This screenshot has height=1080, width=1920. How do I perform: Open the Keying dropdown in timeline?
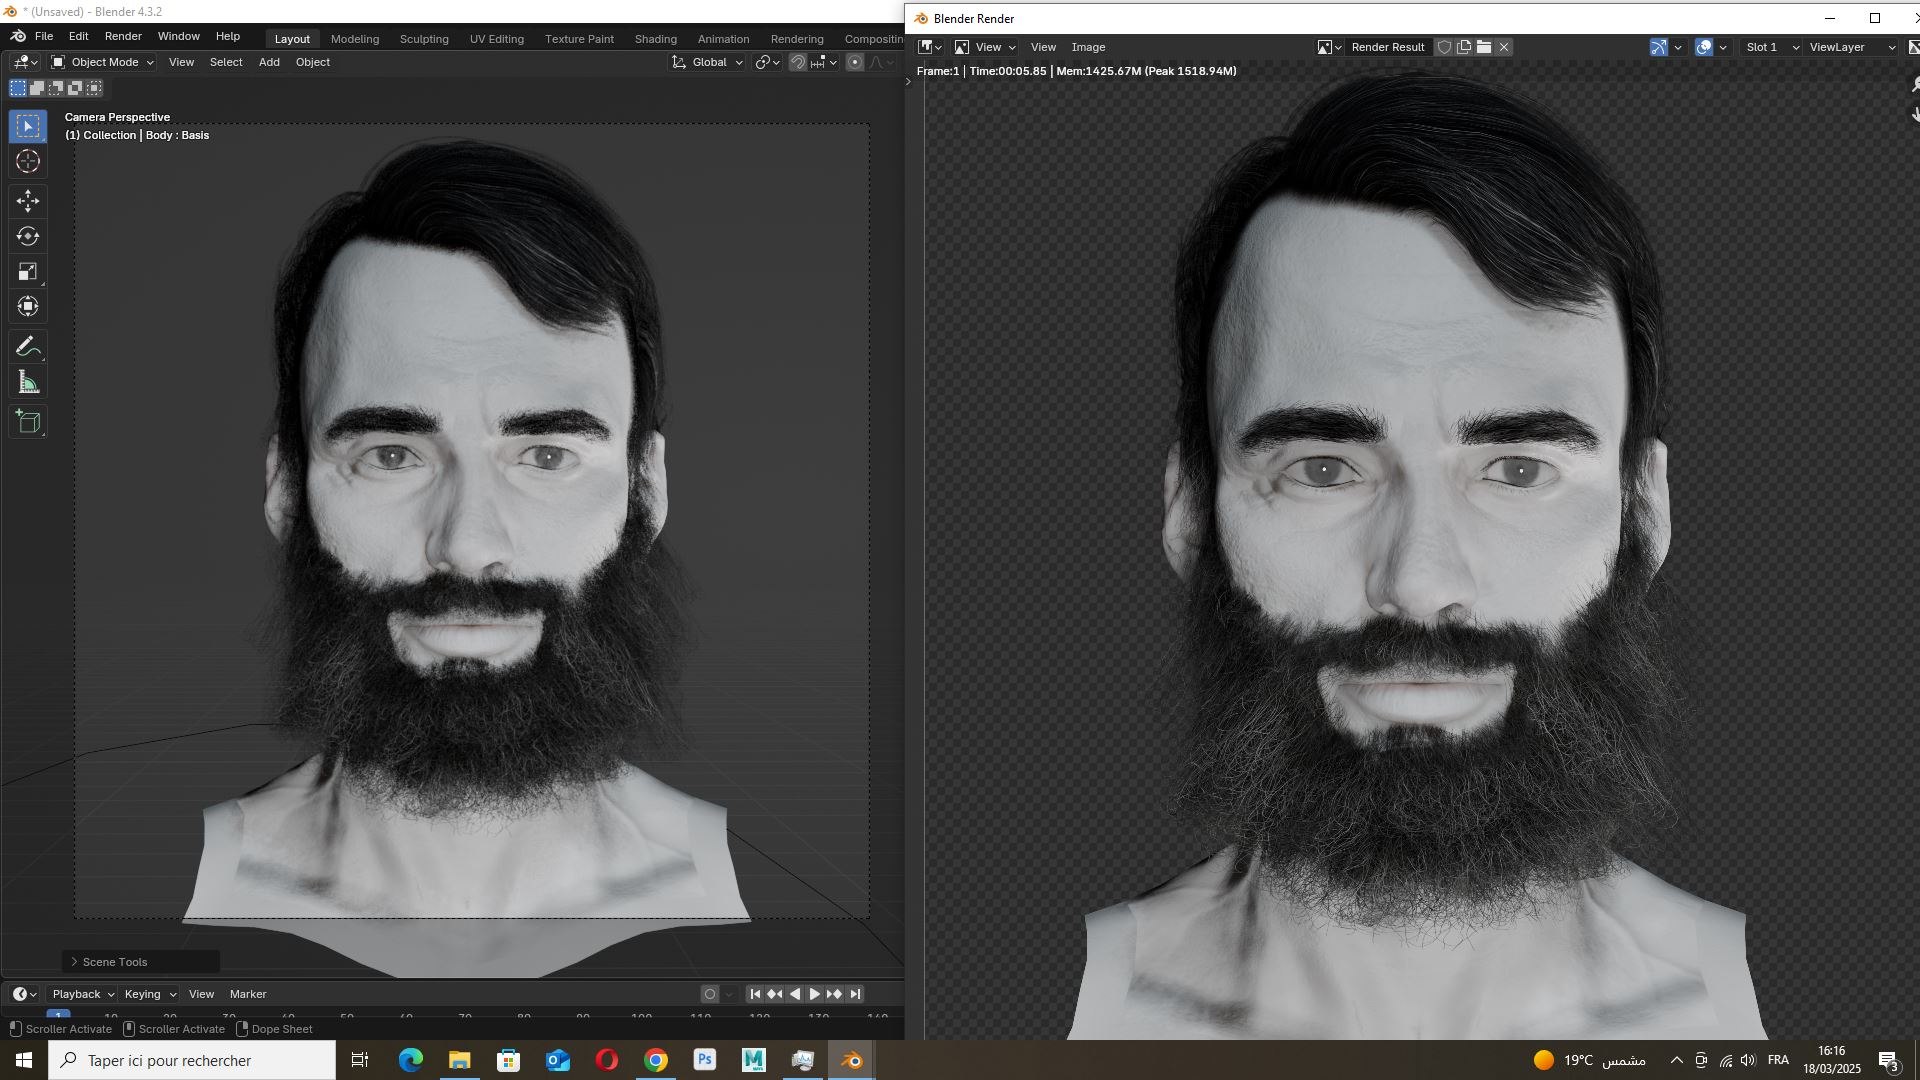[x=150, y=994]
